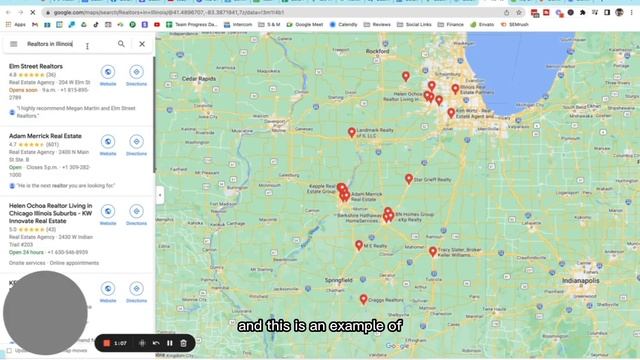Image resolution: width=640 pixels, height=360 pixels.
Task: Click the Kim Wirtz Real Estate Agent pin
Action: [x=451, y=113]
